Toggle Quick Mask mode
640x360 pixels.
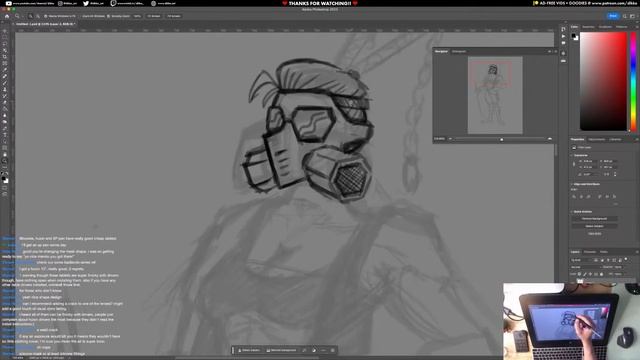(x=5, y=188)
